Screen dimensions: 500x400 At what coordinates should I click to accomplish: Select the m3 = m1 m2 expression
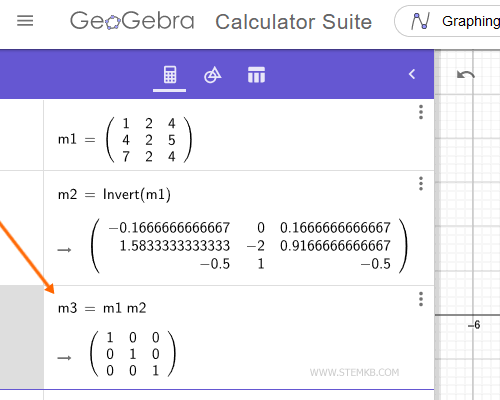pyautogui.click(x=102, y=308)
